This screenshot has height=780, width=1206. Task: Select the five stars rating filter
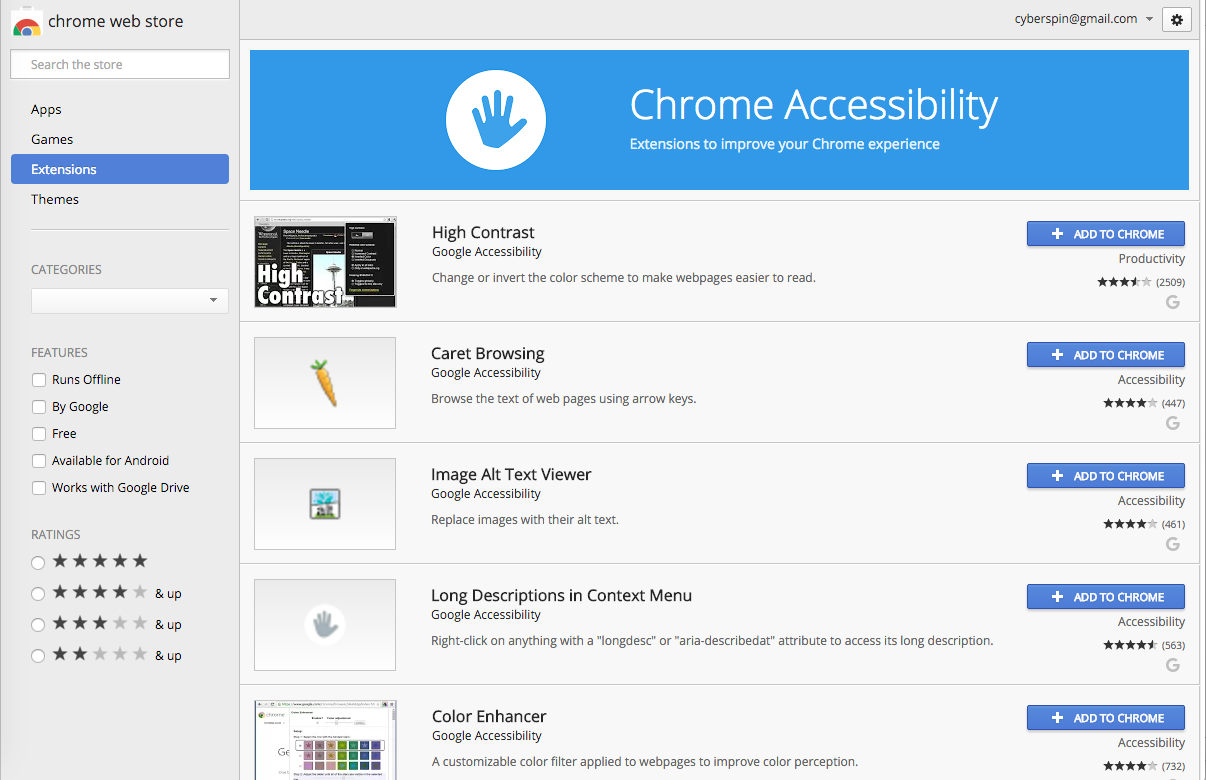coord(38,563)
